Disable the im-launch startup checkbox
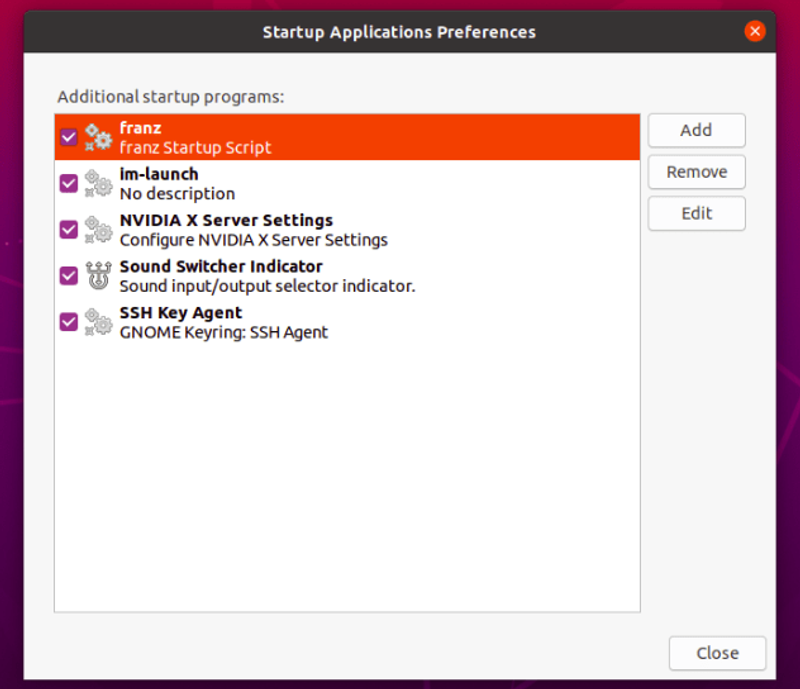Screen dimensions: 800x689 click(x=69, y=184)
